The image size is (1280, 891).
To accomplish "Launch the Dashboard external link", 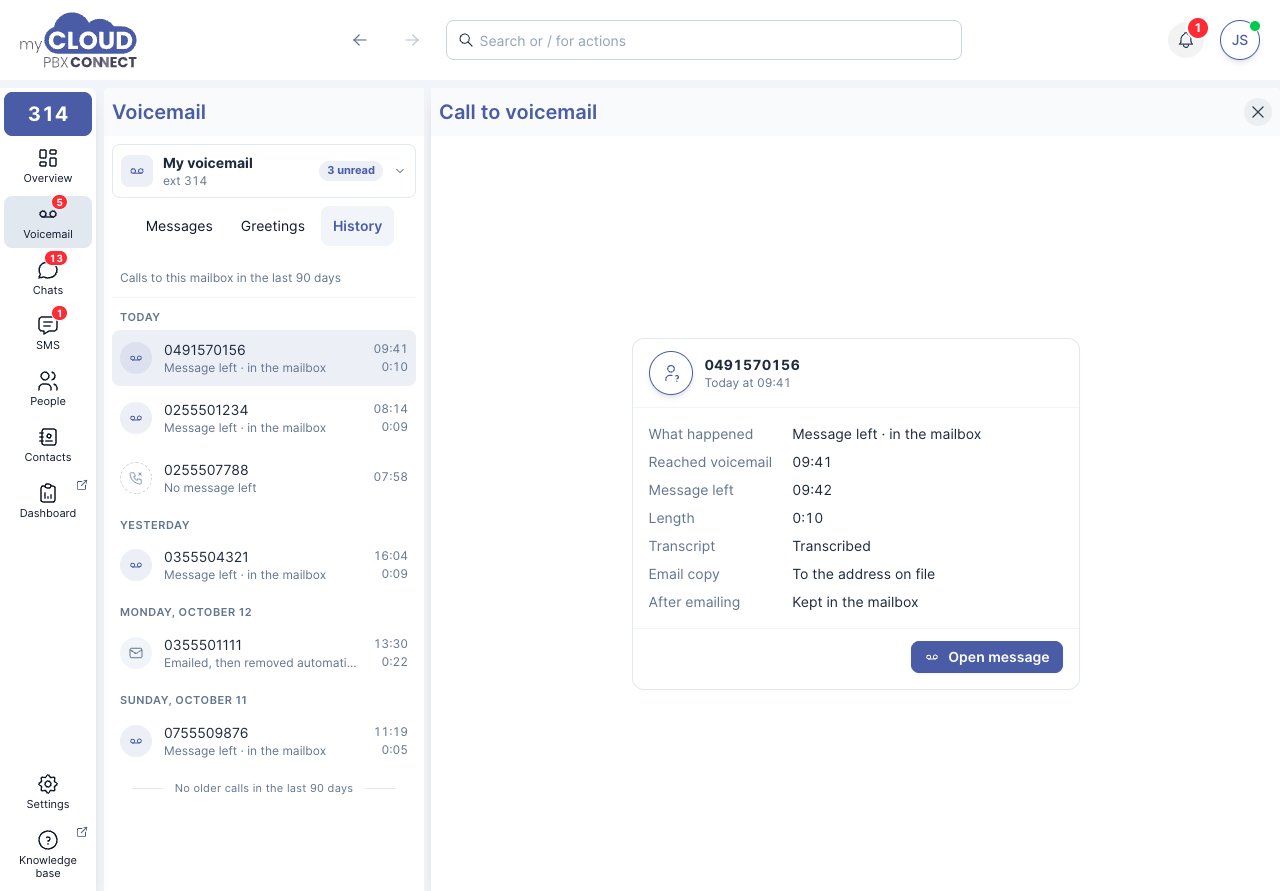I will (48, 501).
